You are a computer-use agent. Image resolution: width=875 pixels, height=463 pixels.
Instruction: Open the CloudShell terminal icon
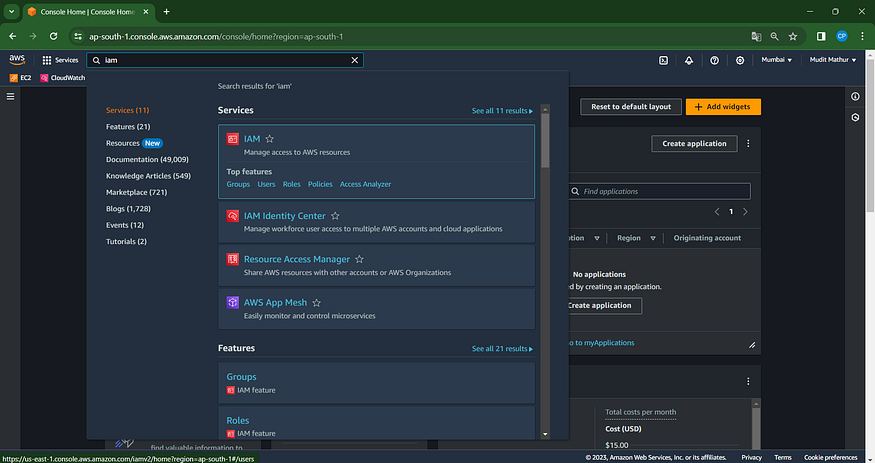pos(664,60)
